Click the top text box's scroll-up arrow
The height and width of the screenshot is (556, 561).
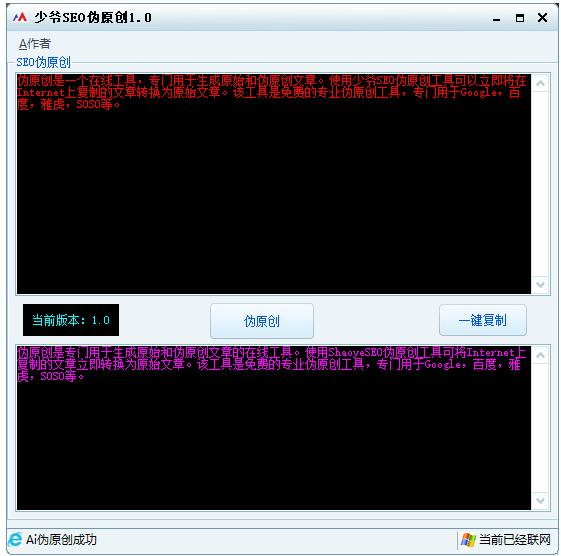pyautogui.click(x=541, y=83)
